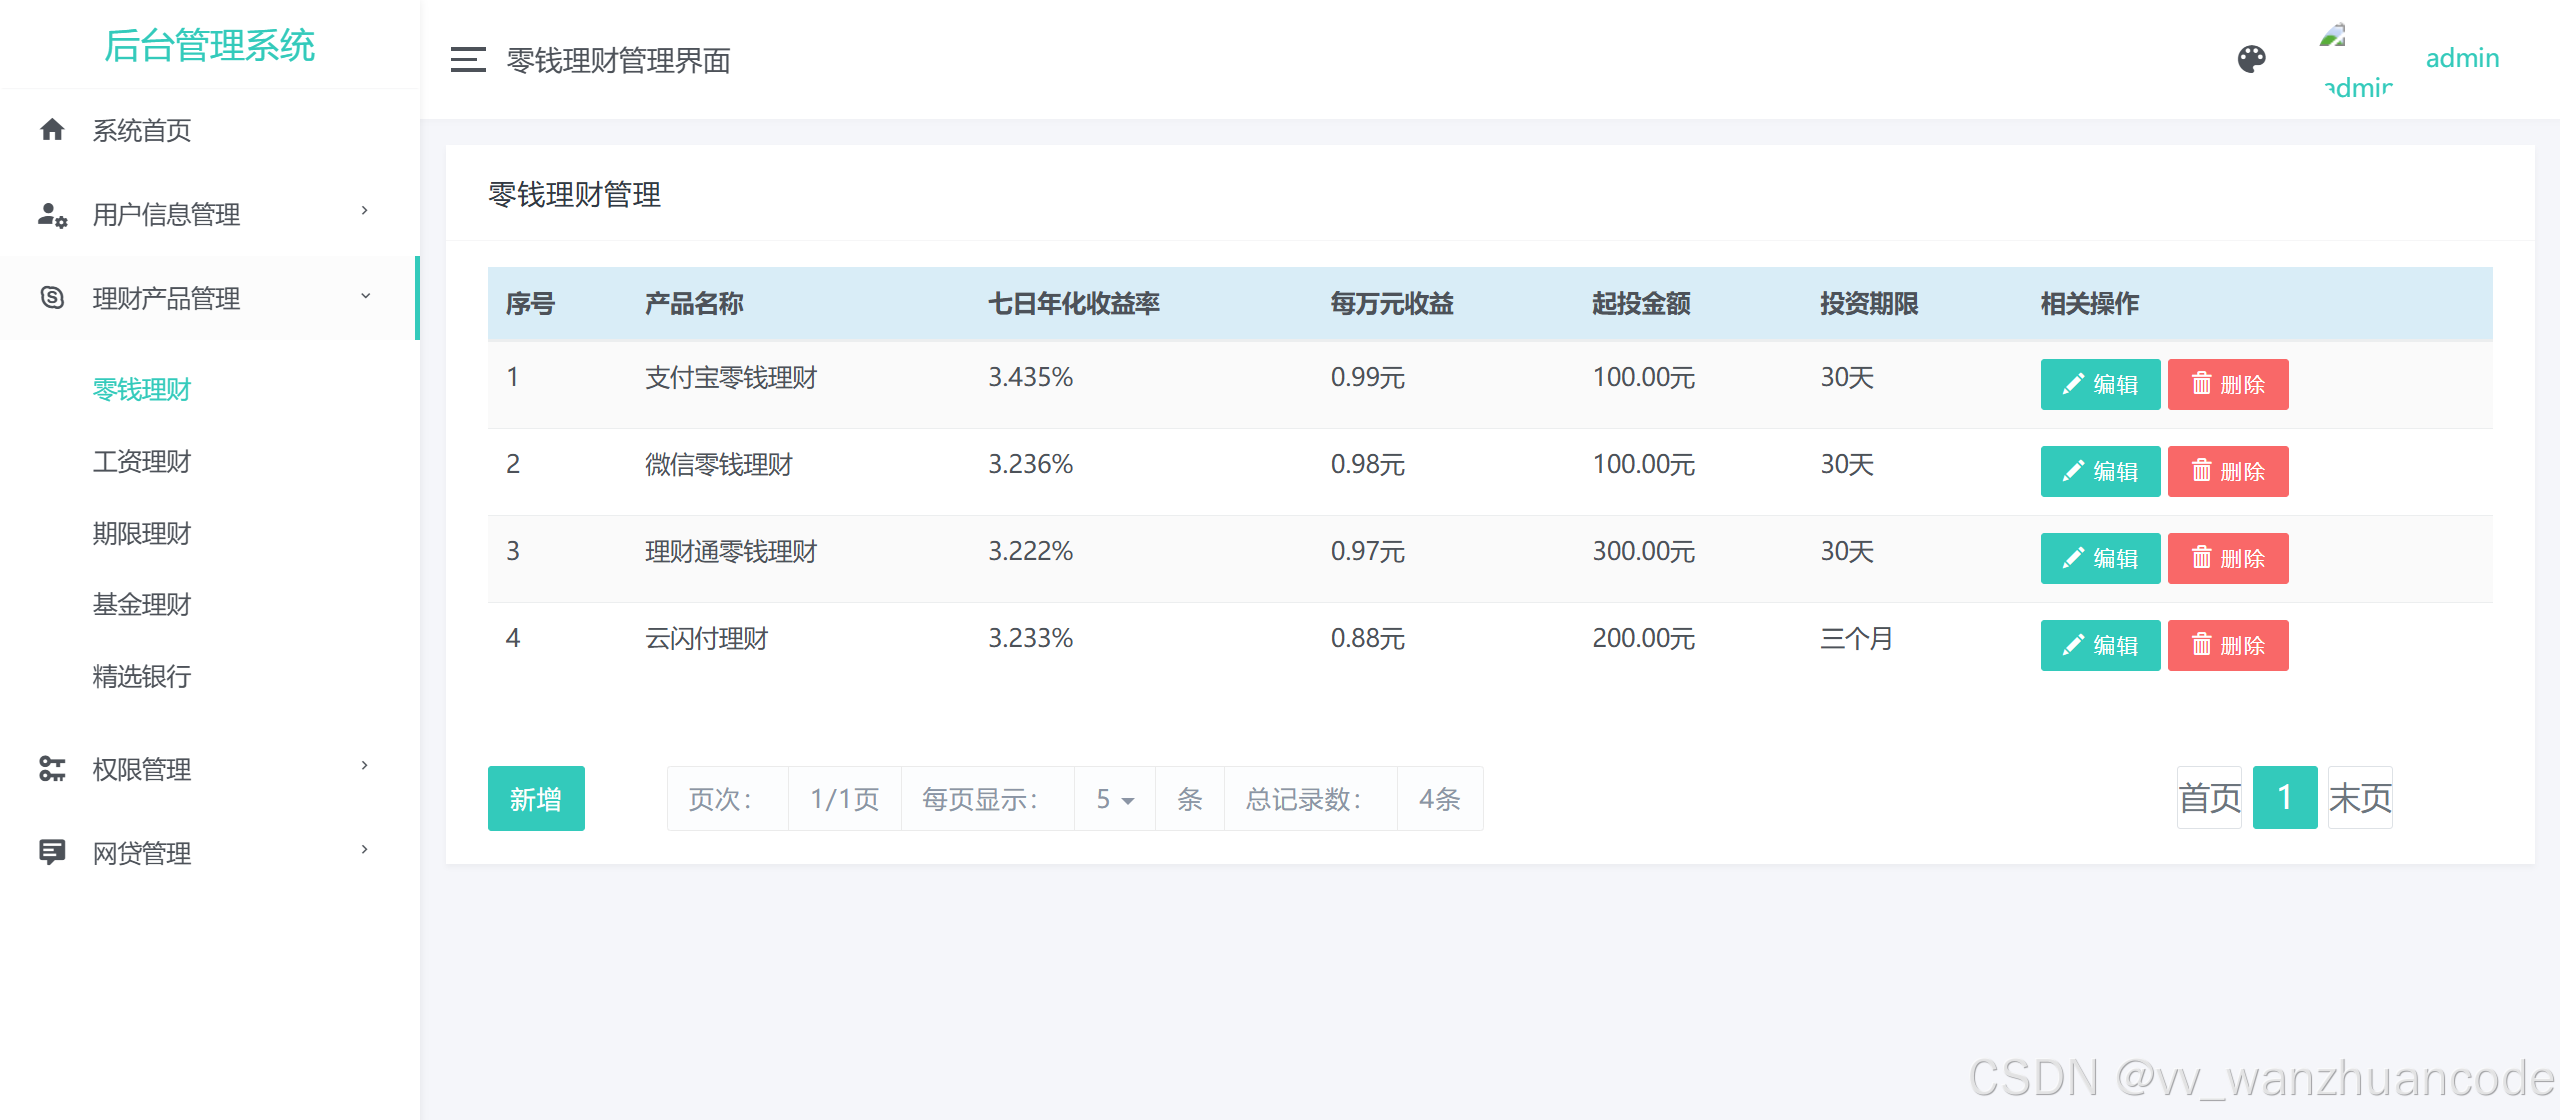Open the per-page count dropdown
Screen dimensions: 2560x1120
[x=1114, y=799]
